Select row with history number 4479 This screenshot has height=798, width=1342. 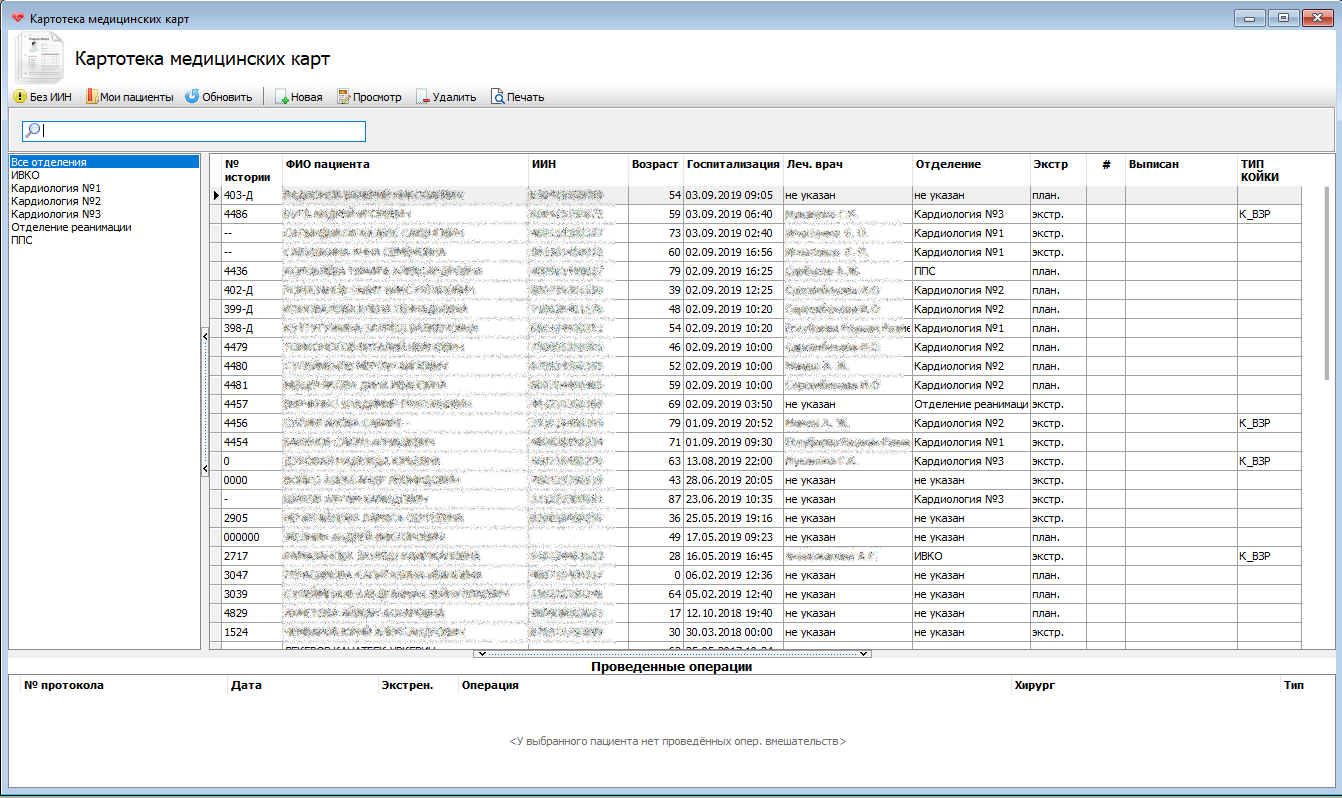pyautogui.click(x=755, y=347)
